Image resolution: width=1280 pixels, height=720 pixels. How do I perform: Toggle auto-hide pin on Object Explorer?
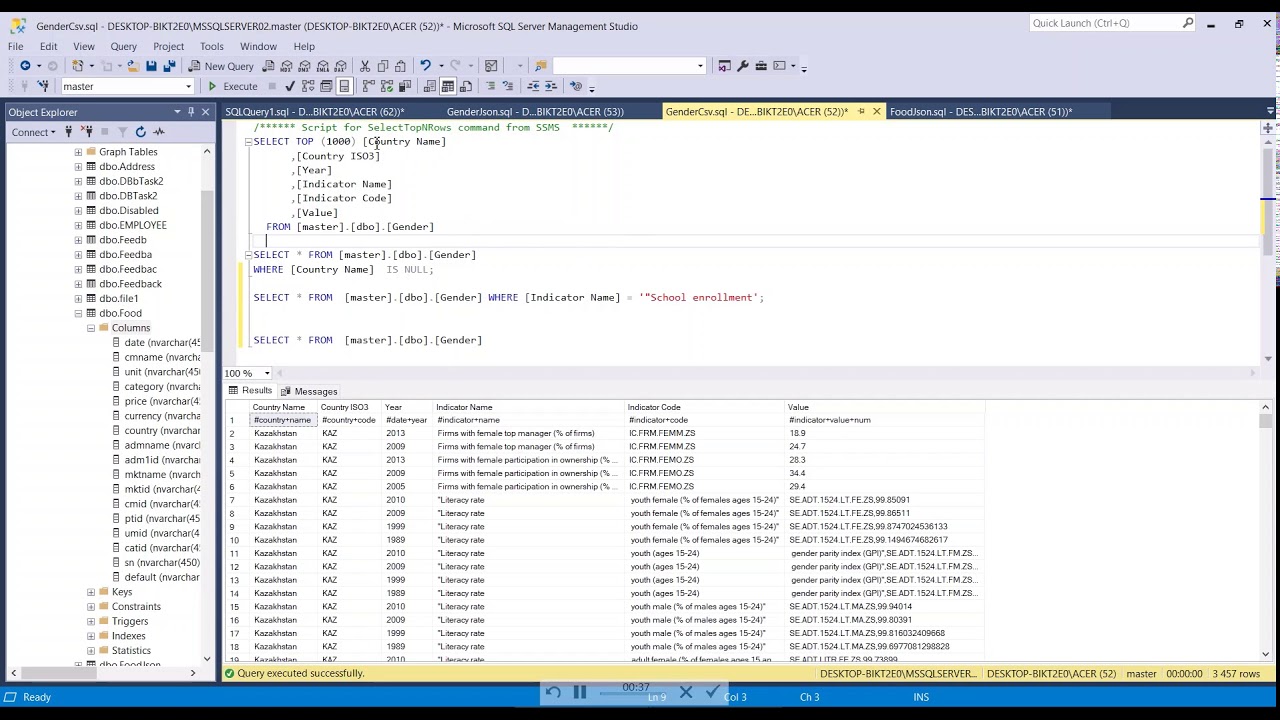point(191,112)
